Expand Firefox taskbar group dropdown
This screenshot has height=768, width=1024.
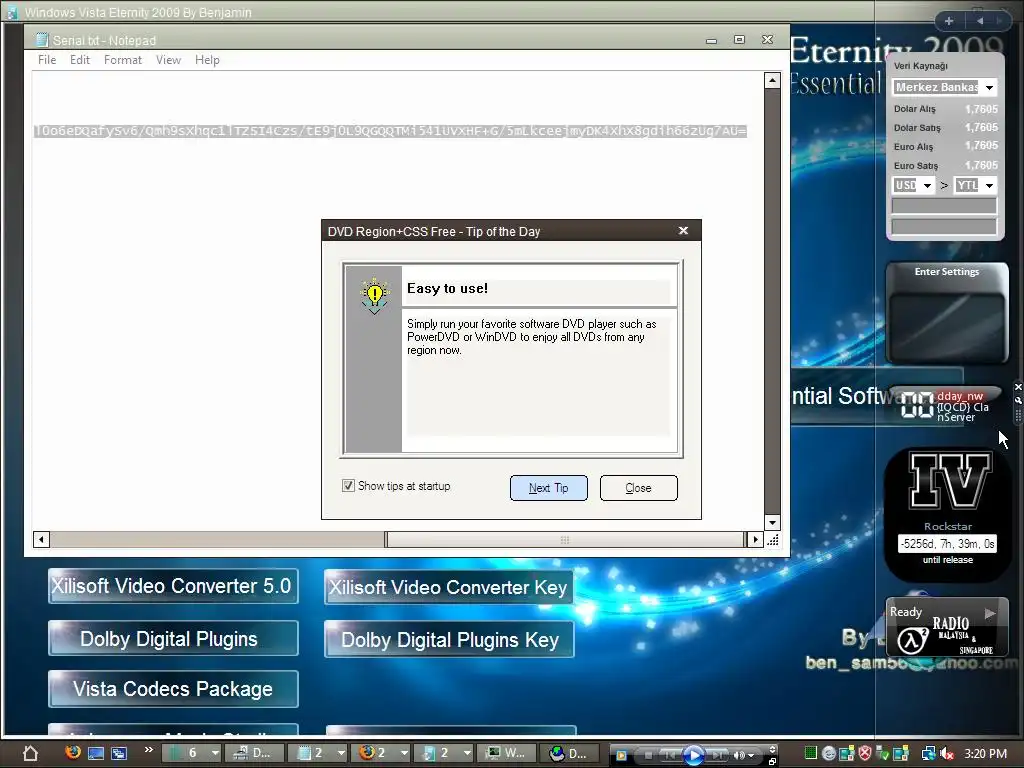point(404,753)
